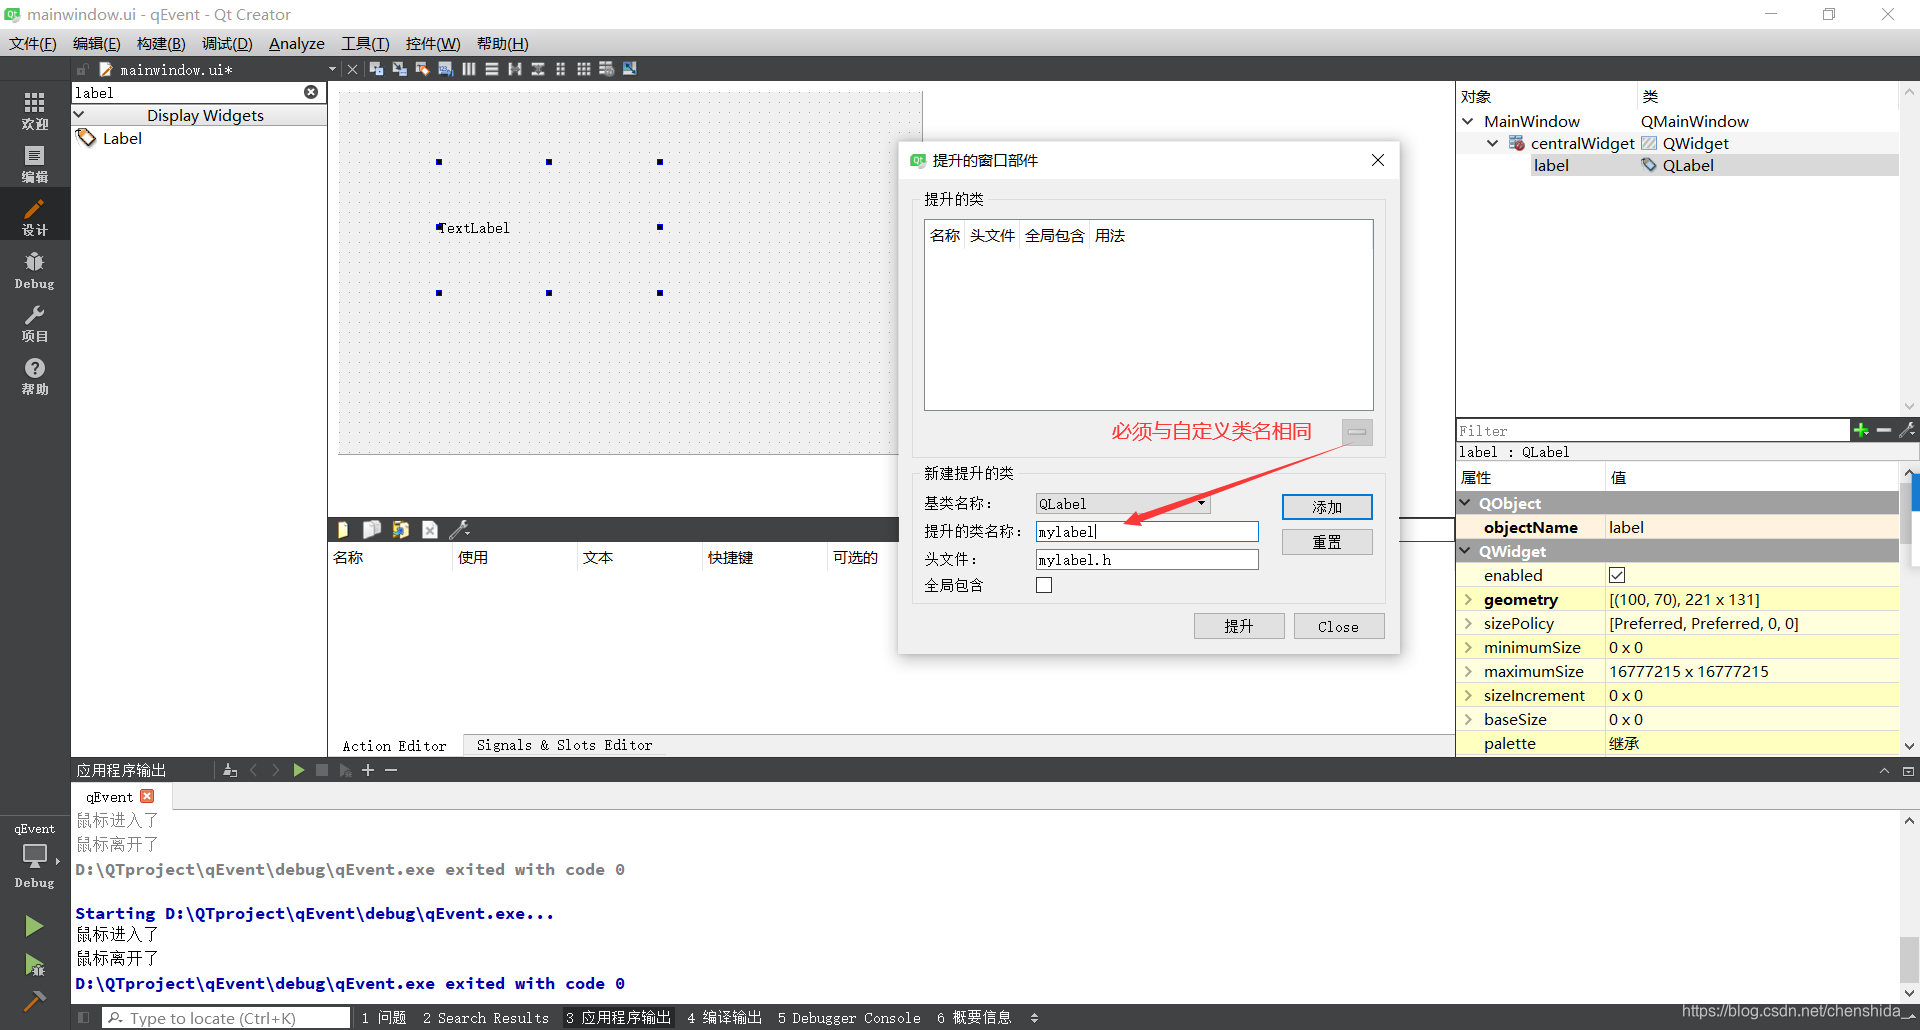Select the objectName property value
Screen dimensions: 1920x1030
pos(1750,527)
